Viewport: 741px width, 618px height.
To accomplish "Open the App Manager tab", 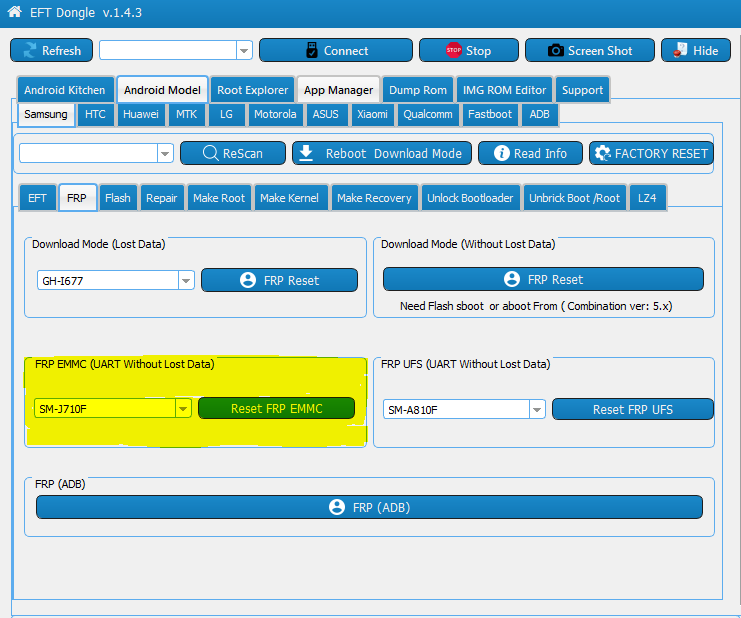I will tap(338, 90).
